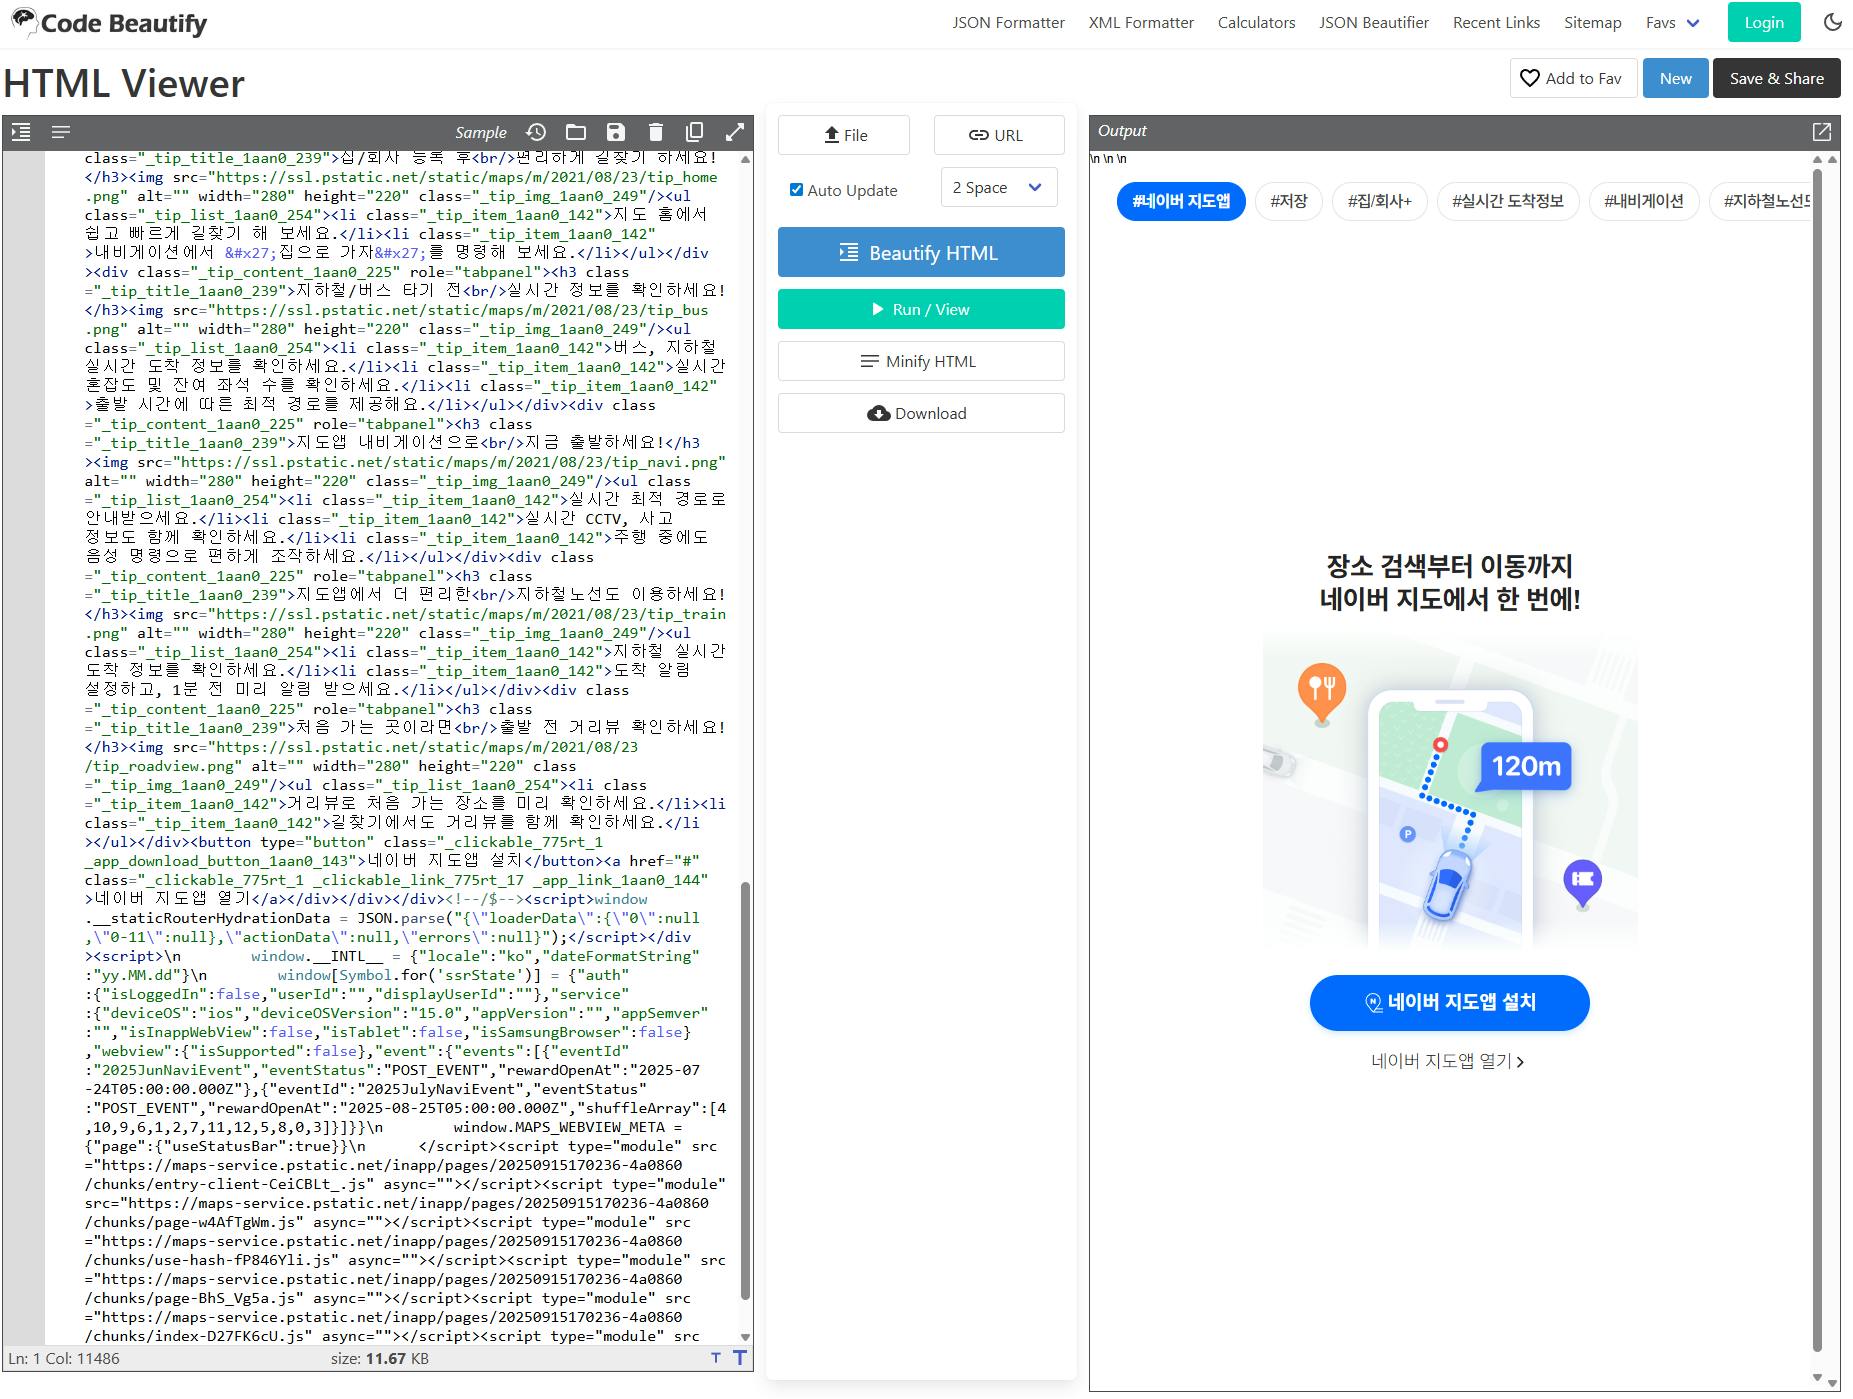1853x1399 pixels.
Task: Click the output panel vertical scrollbar
Action: click(1818, 760)
